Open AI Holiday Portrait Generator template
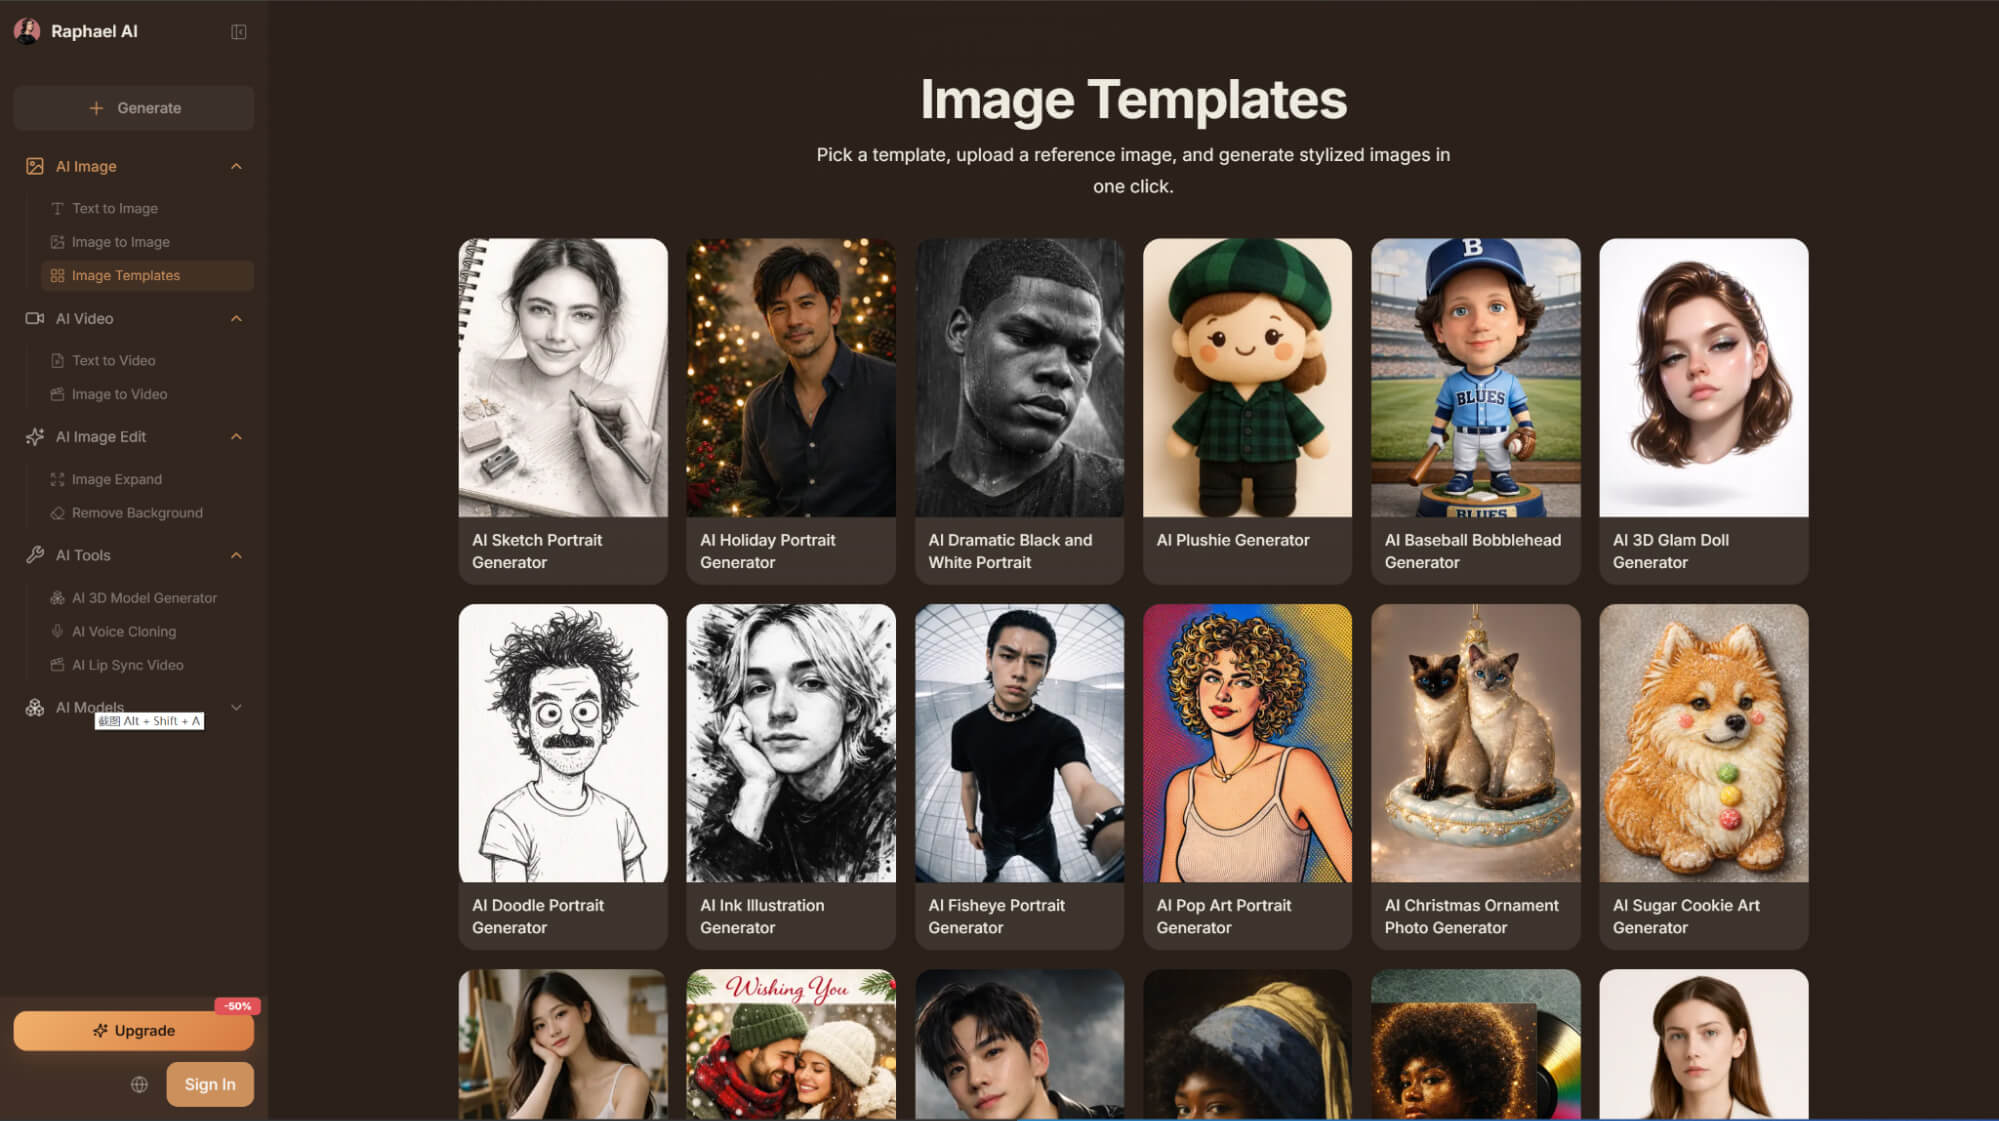 (x=791, y=411)
